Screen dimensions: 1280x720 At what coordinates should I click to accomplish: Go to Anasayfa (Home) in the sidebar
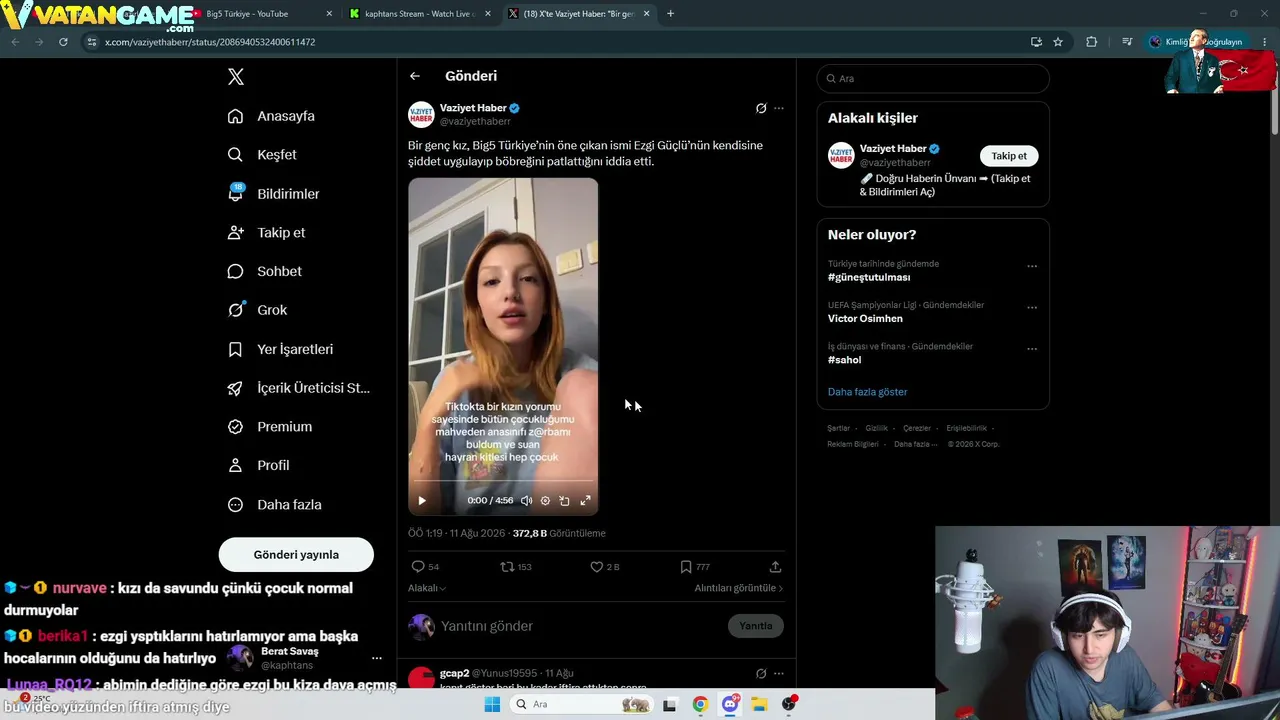coord(271,116)
